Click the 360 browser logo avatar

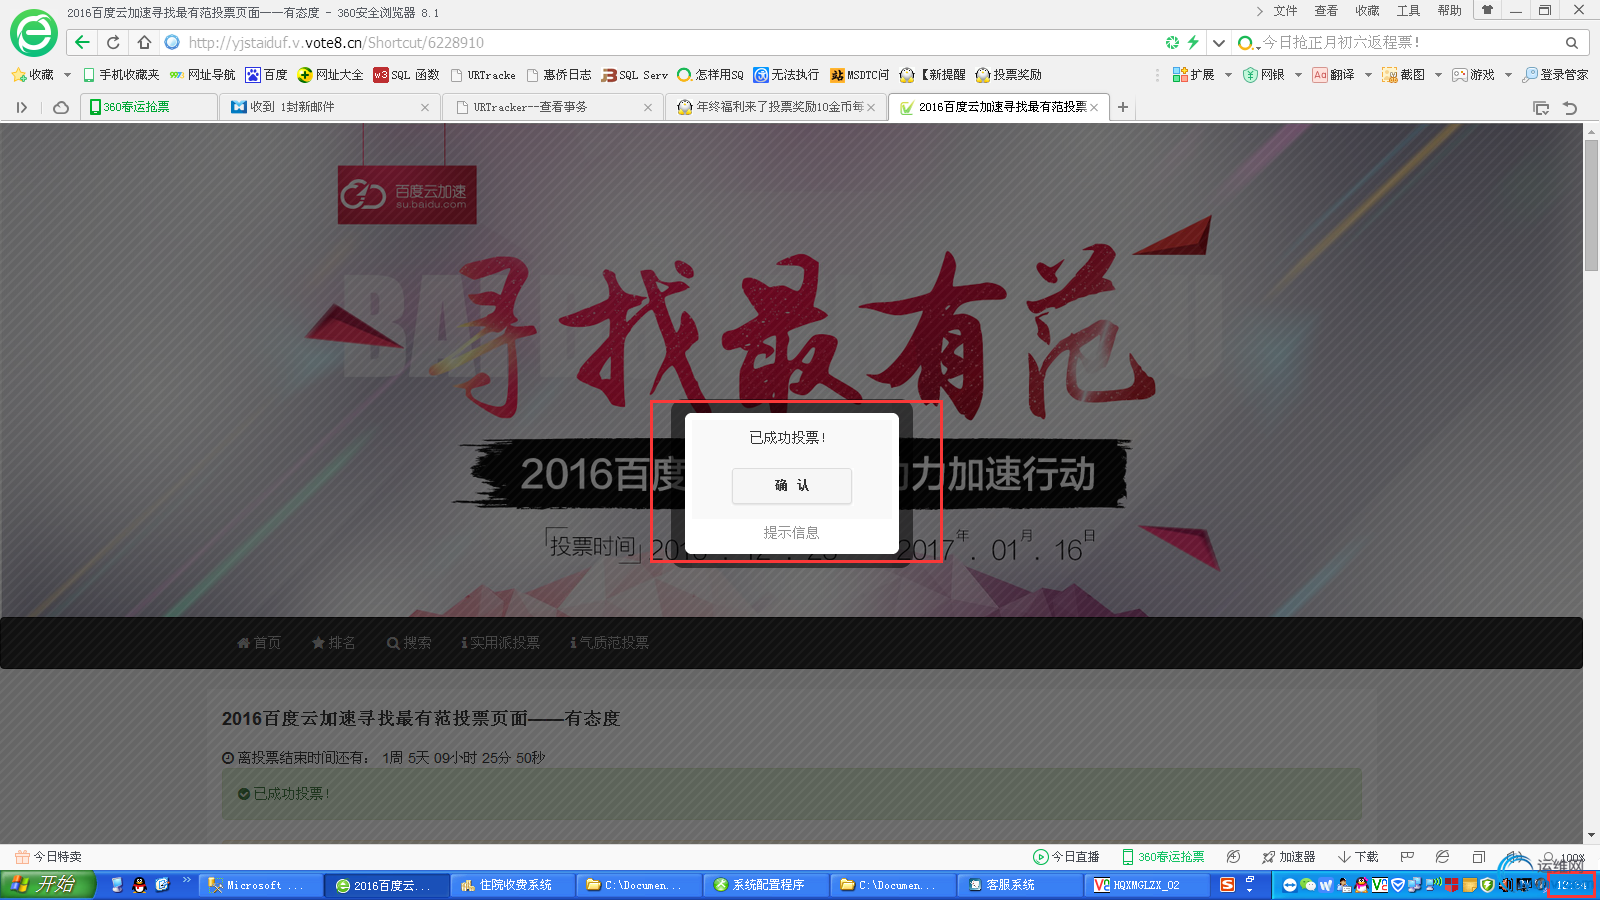[34, 33]
